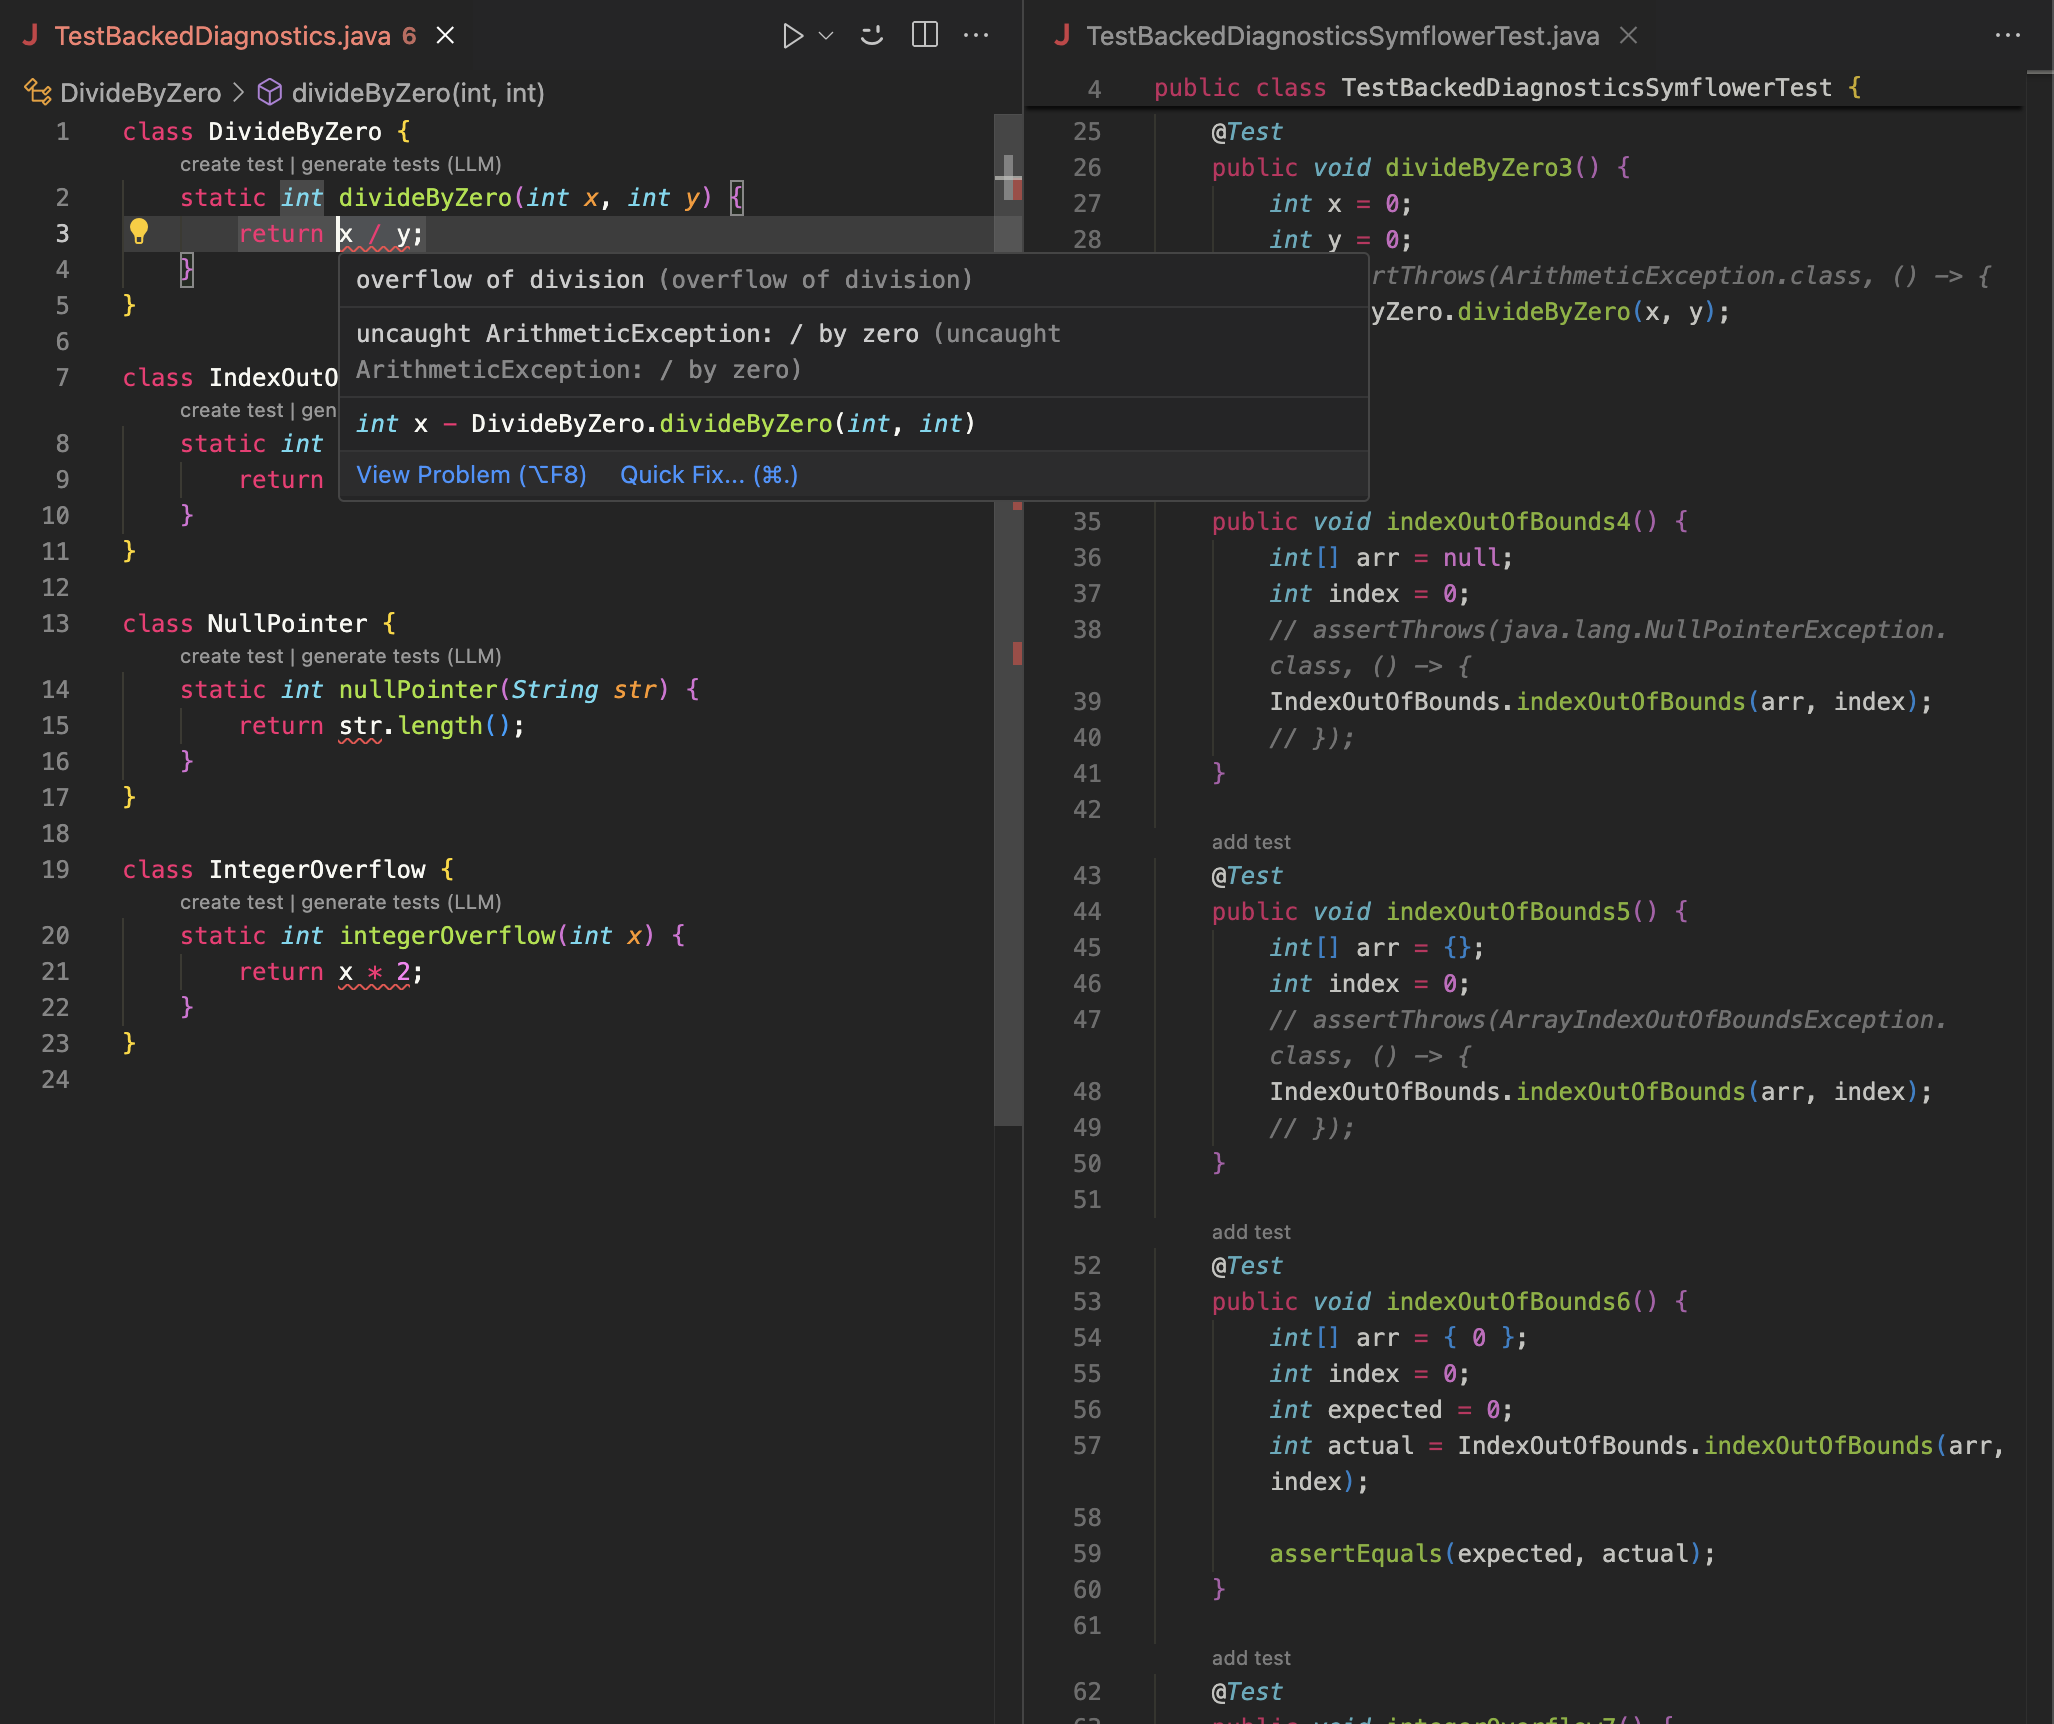Click 'class IntegerOverflow' declaration
The width and height of the screenshot is (2054, 1724).
pyautogui.click(x=288, y=870)
